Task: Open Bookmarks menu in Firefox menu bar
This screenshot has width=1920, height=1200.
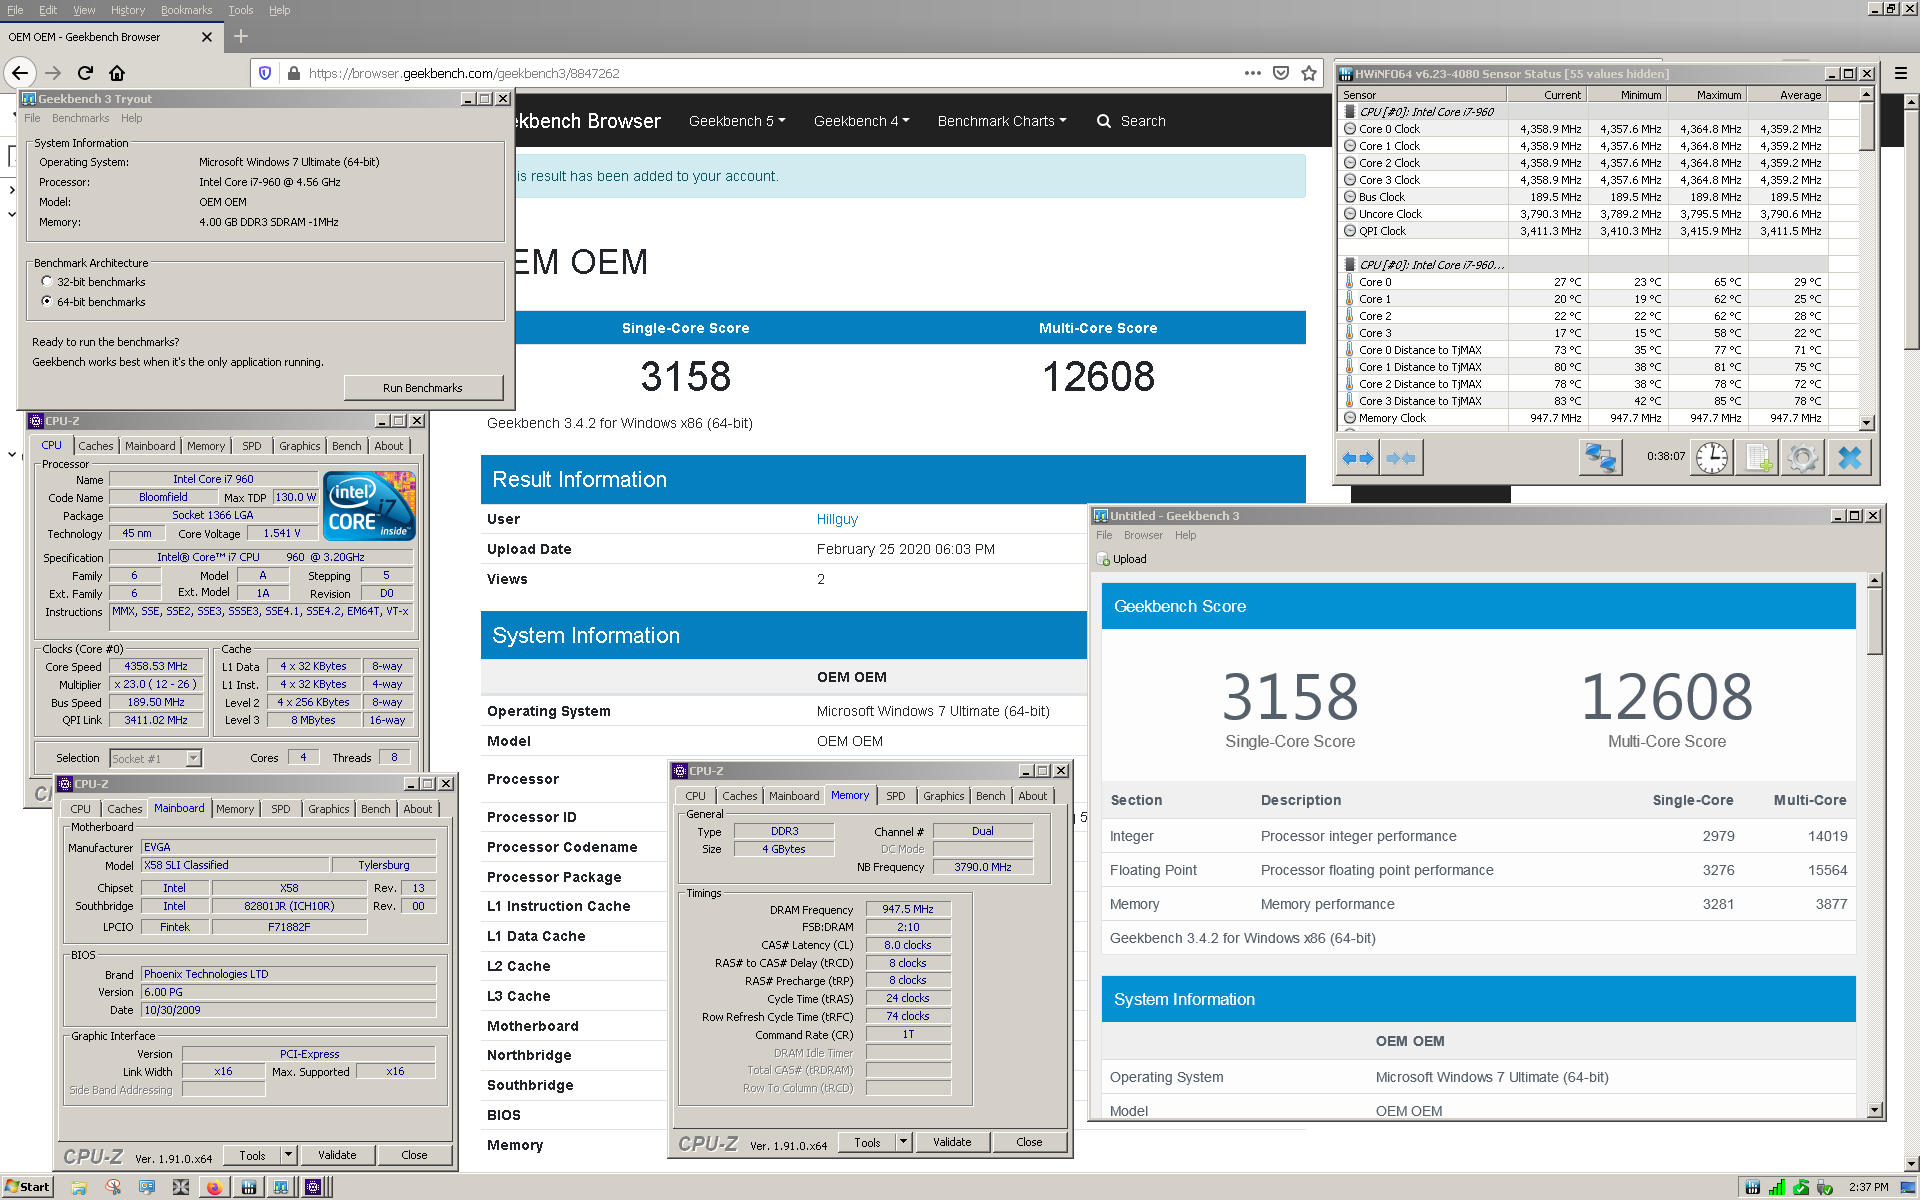Action: [x=186, y=10]
